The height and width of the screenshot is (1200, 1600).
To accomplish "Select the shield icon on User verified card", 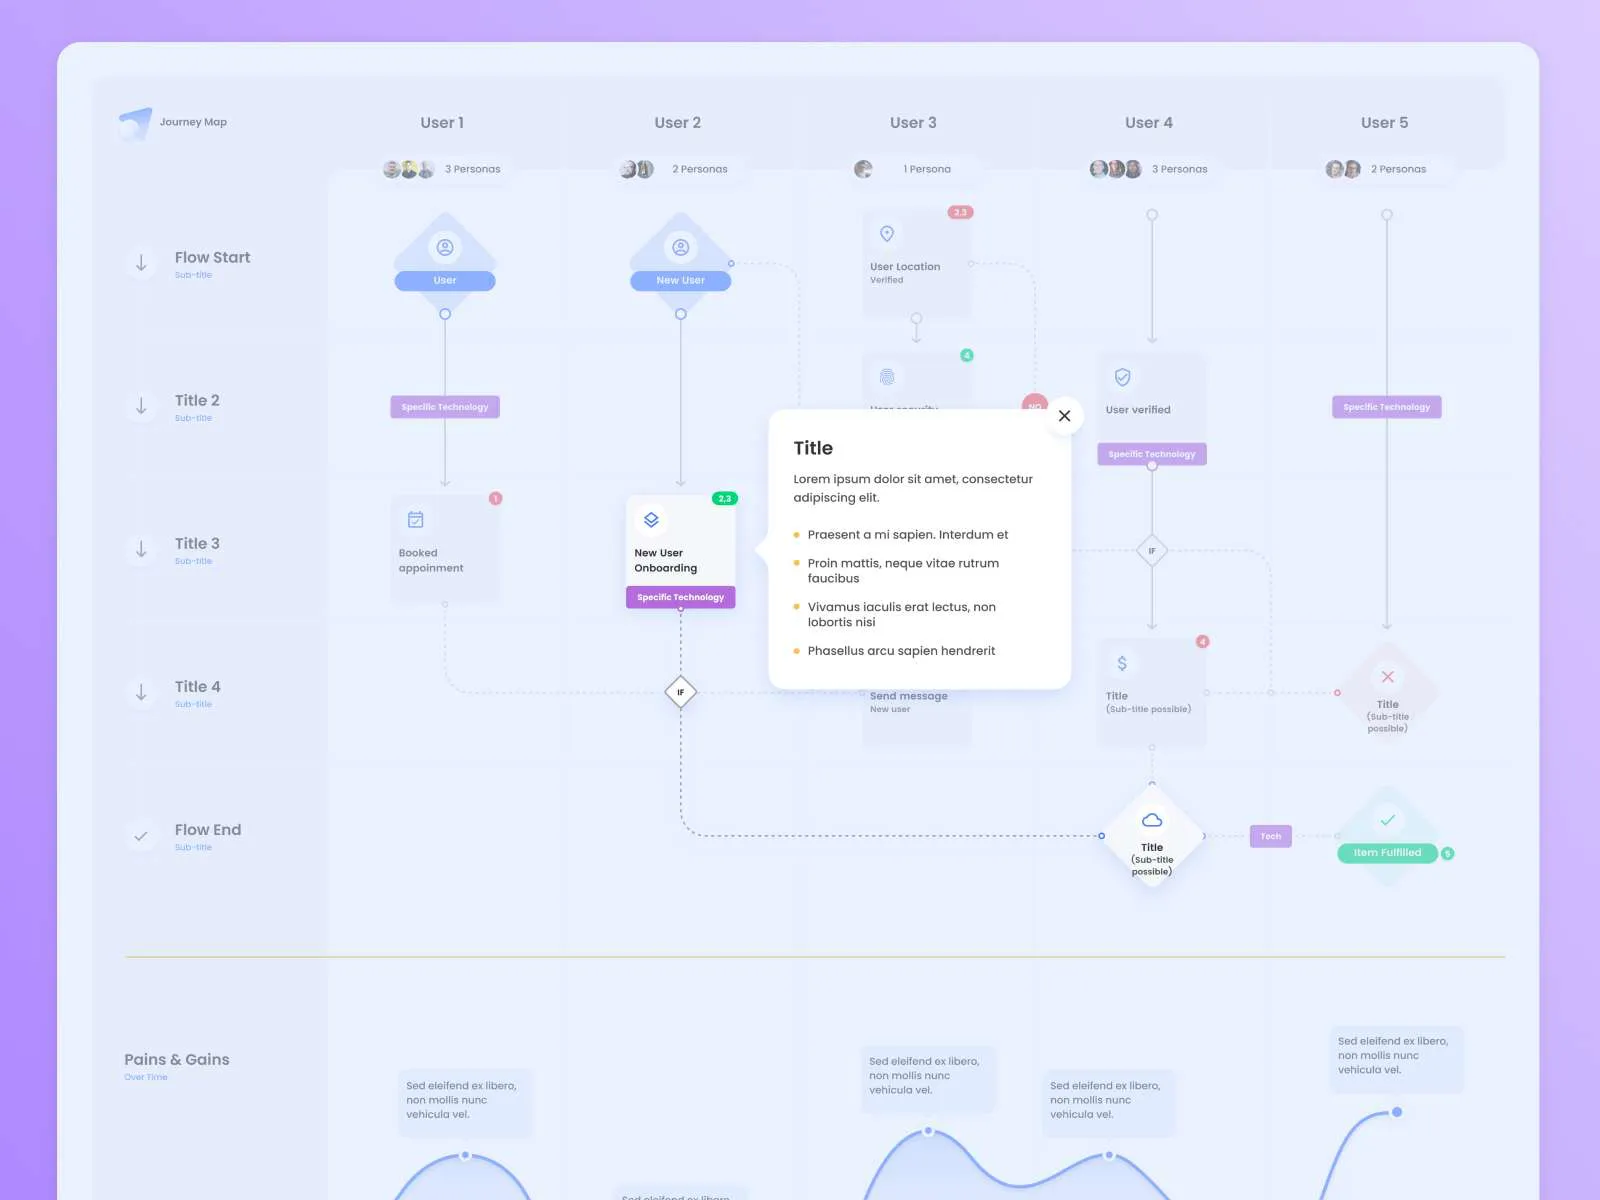I will pos(1121,378).
